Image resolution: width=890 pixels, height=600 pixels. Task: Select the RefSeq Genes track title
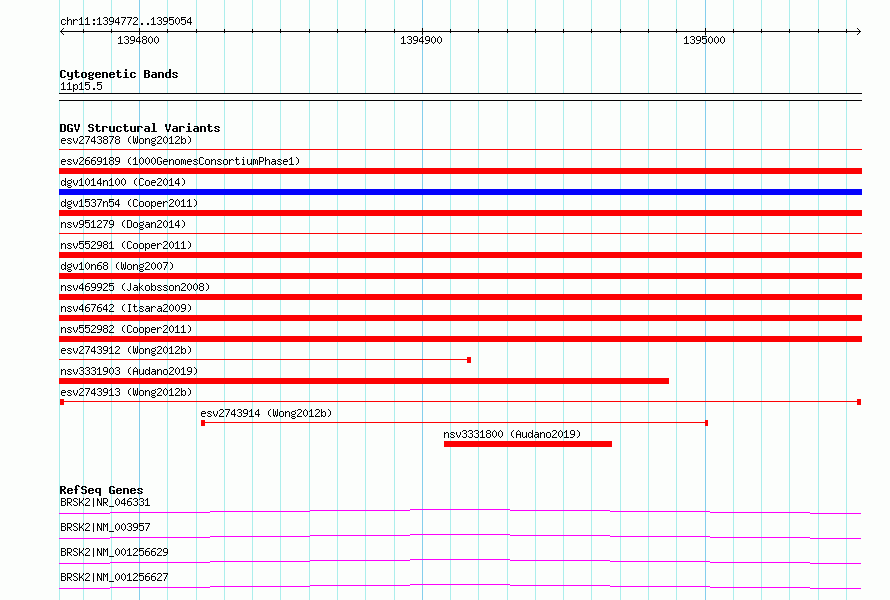pyautogui.click(x=101, y=490)
